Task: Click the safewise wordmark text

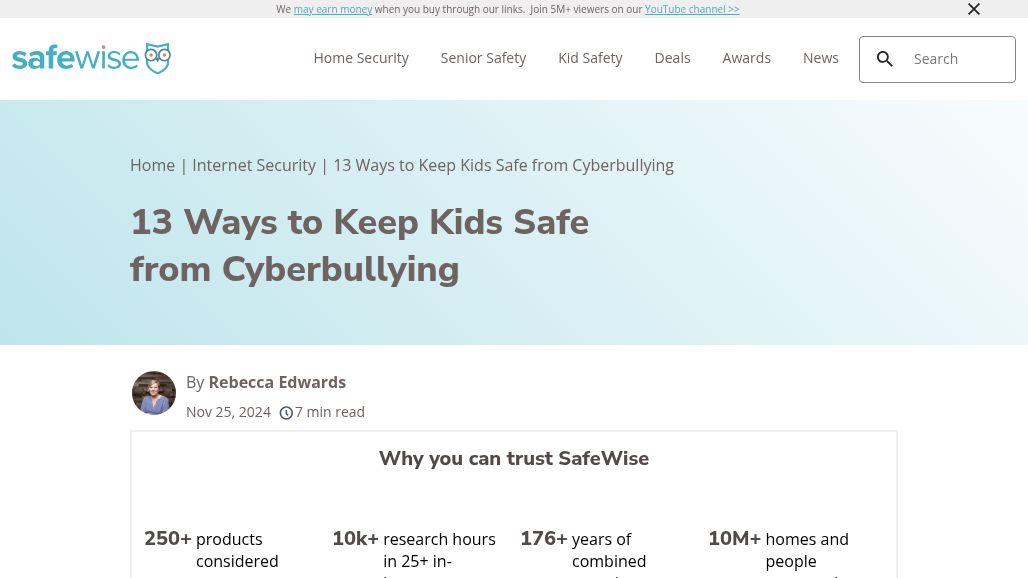Action: point(75,58)
